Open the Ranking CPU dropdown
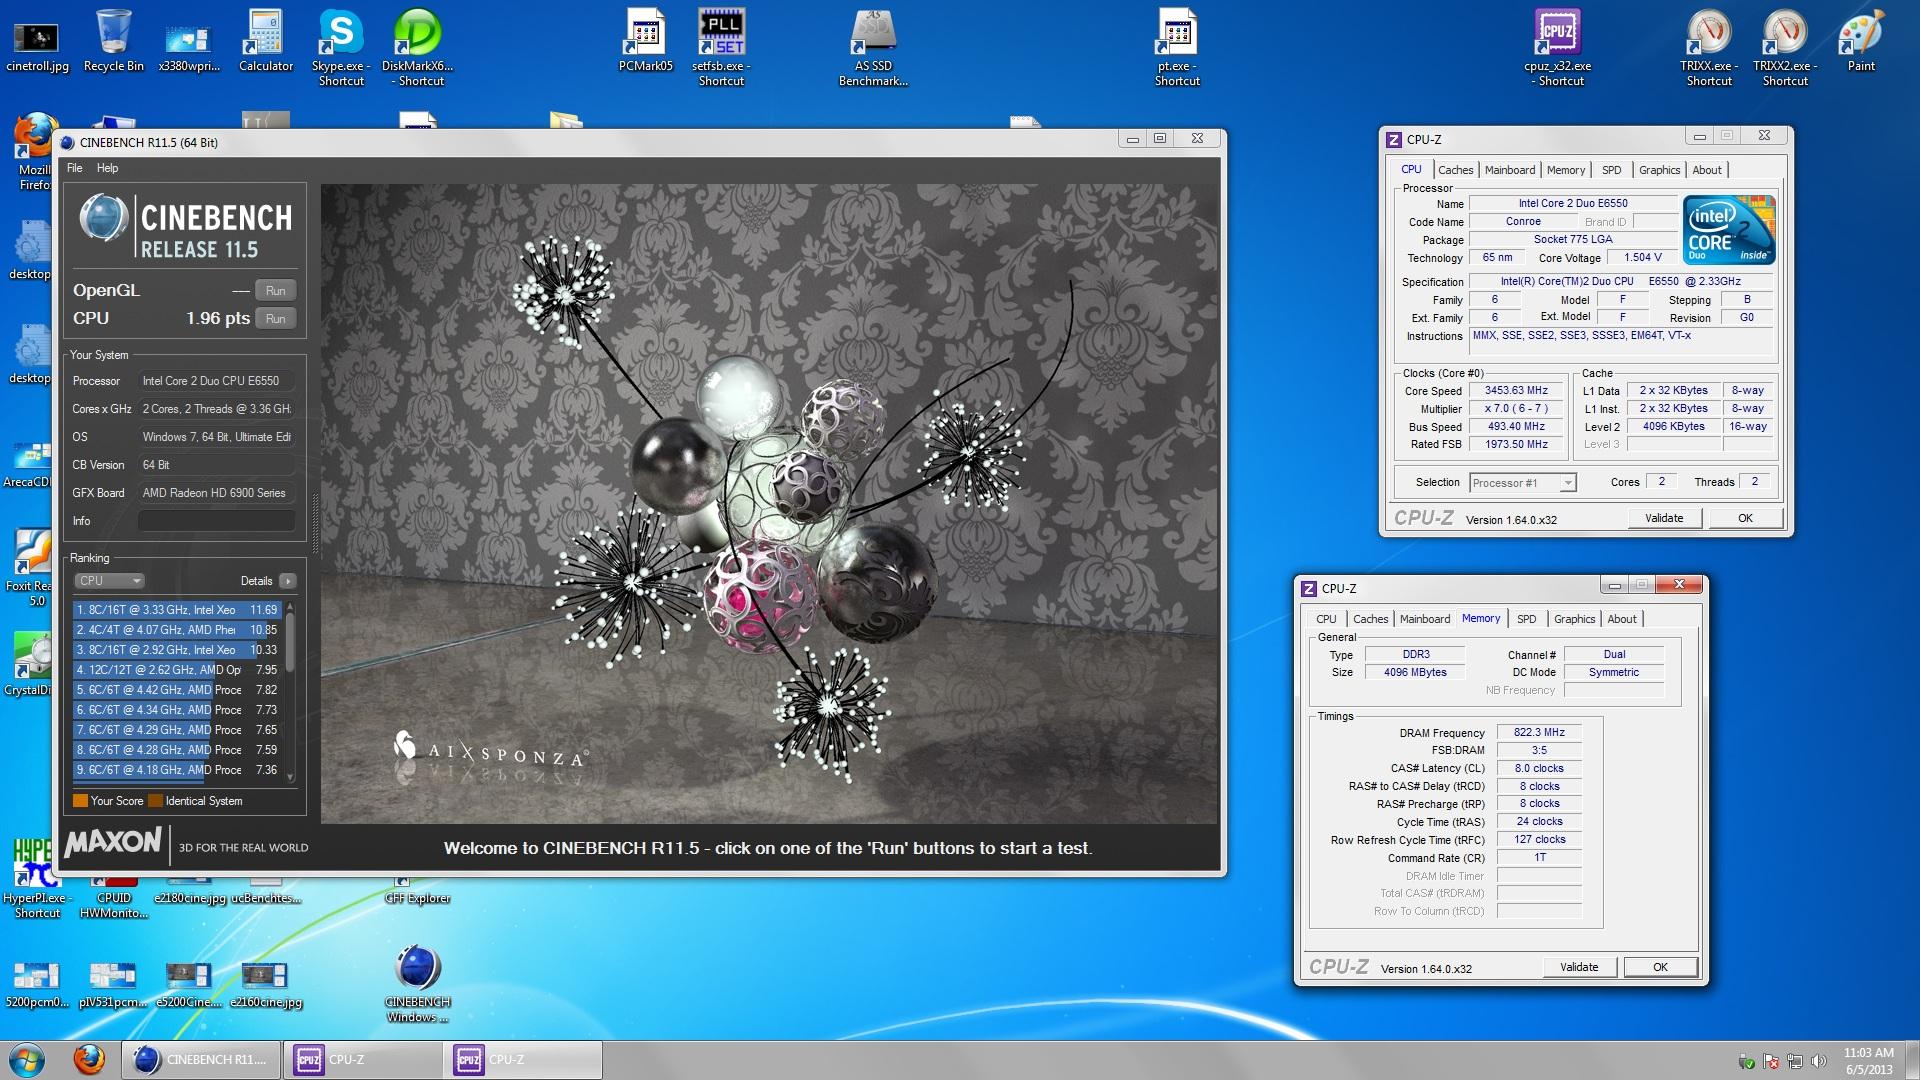The width and height of the screenshot is (1920, 1080). point(109,581)
